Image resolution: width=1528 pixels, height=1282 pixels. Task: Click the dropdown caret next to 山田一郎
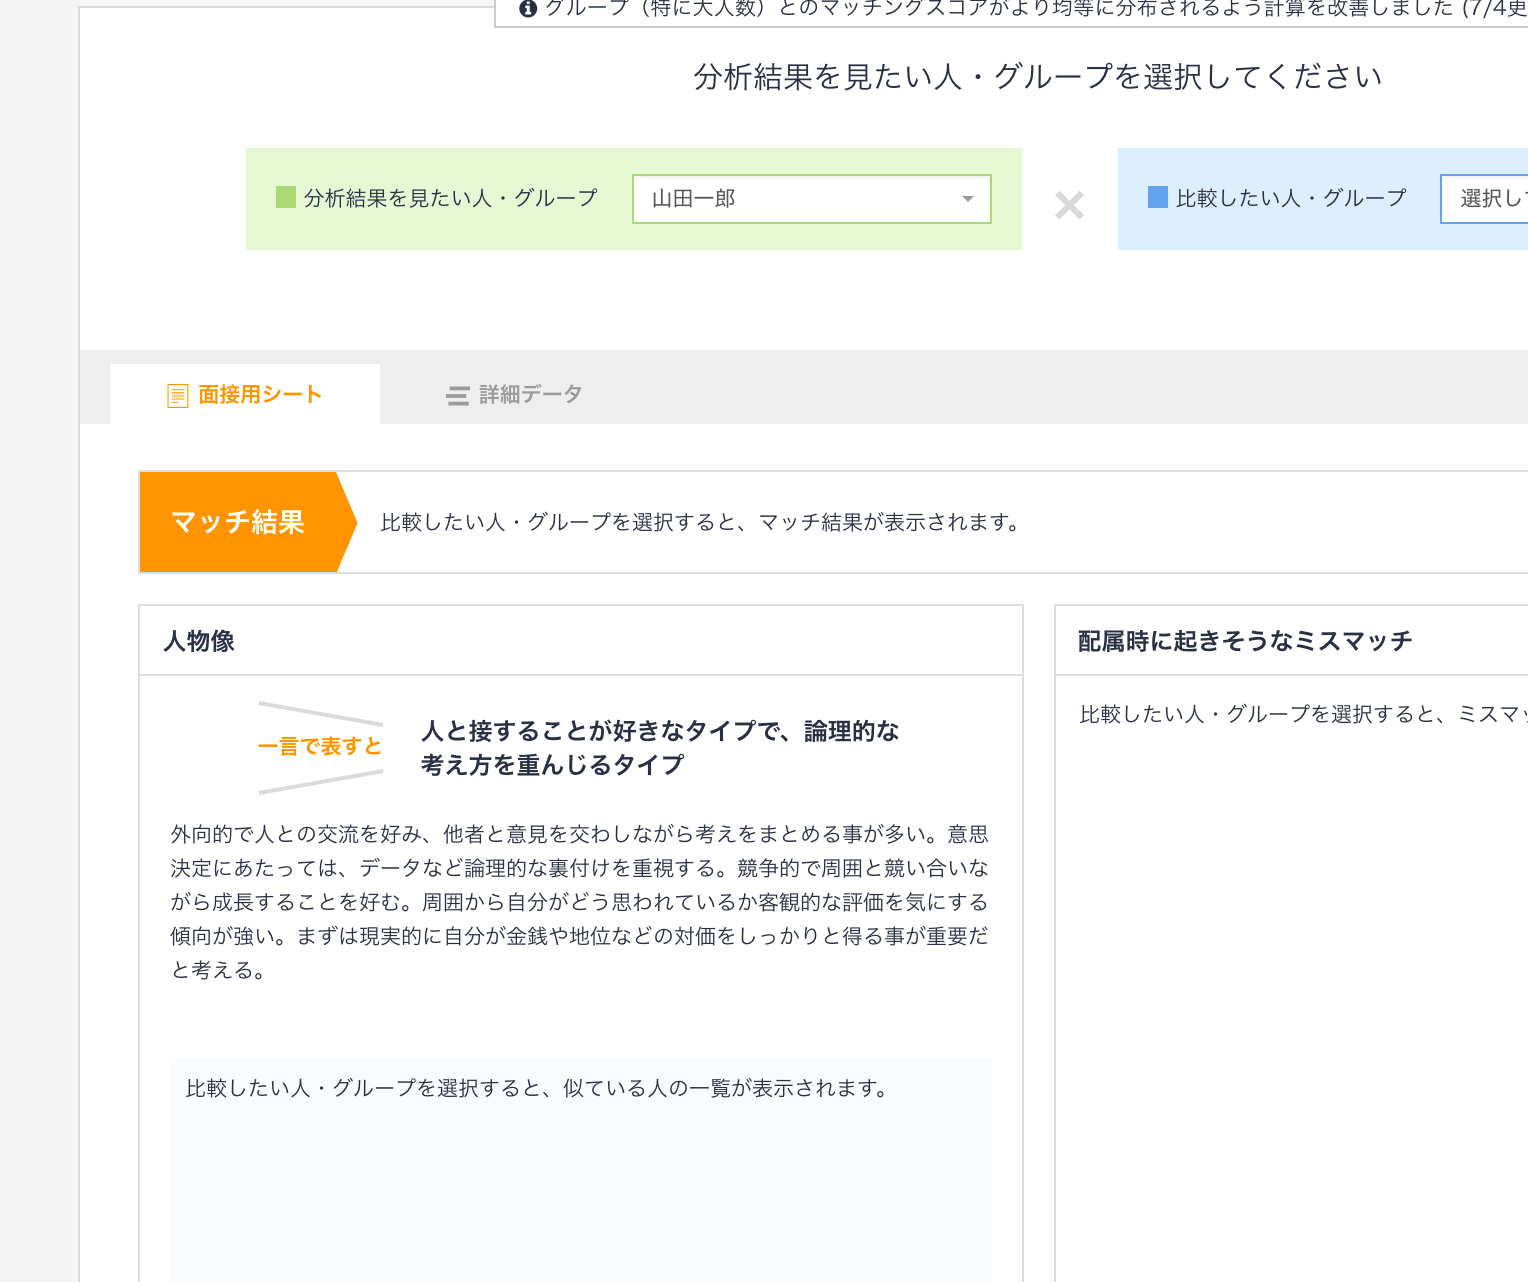966,199
